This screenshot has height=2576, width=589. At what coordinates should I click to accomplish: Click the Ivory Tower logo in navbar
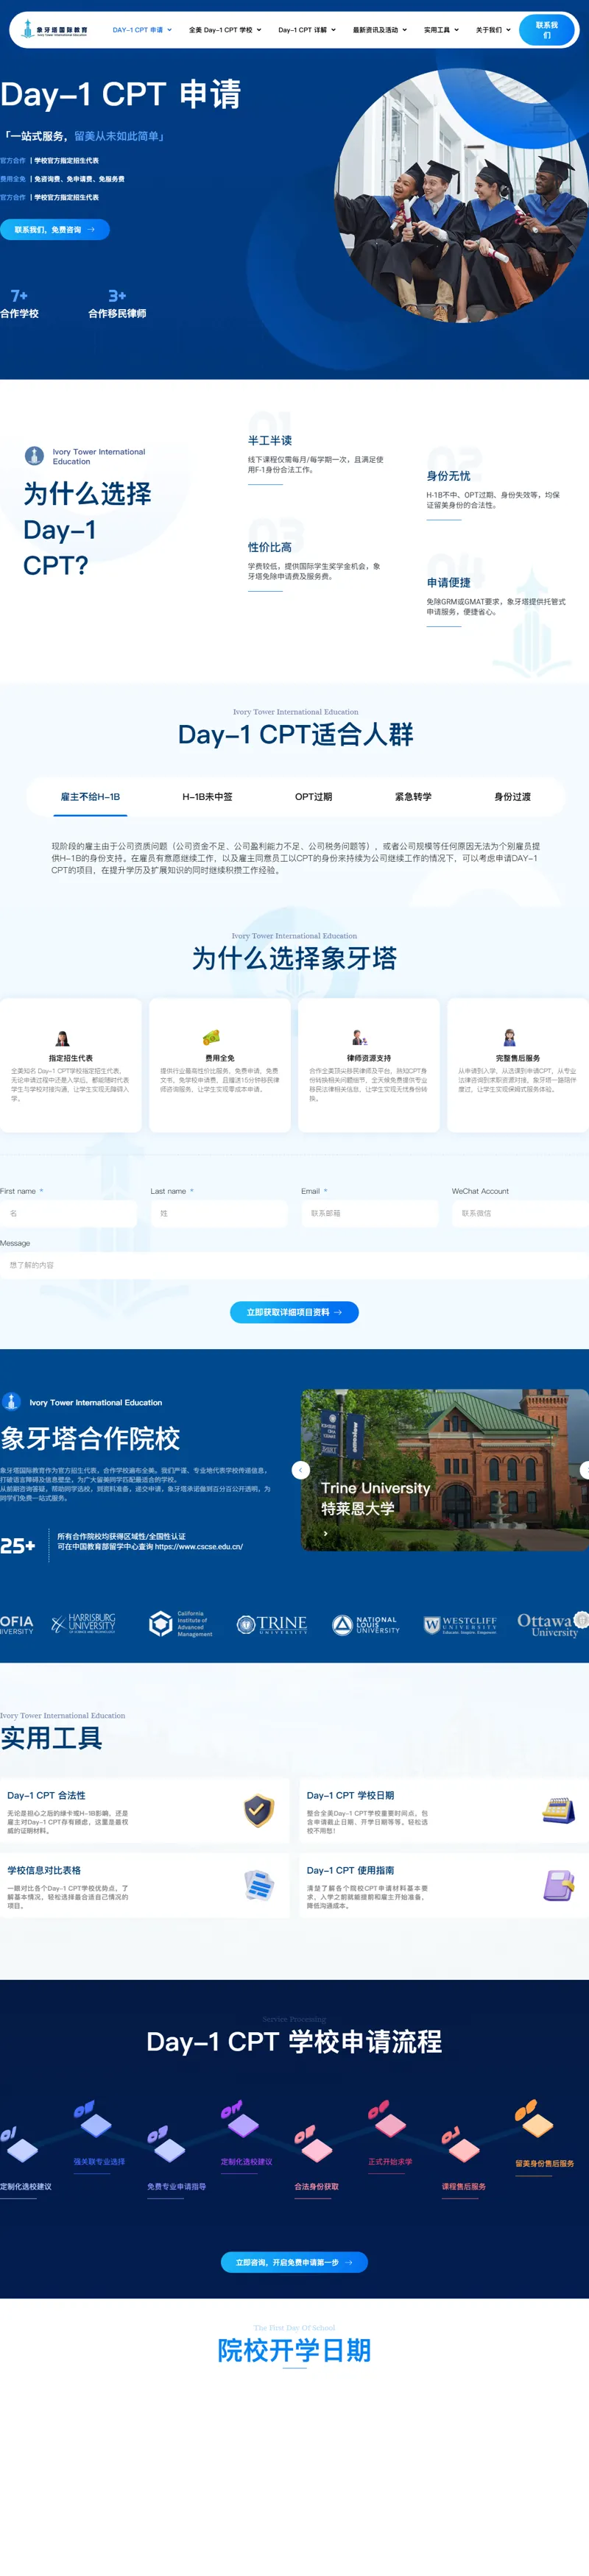(55, 30)
